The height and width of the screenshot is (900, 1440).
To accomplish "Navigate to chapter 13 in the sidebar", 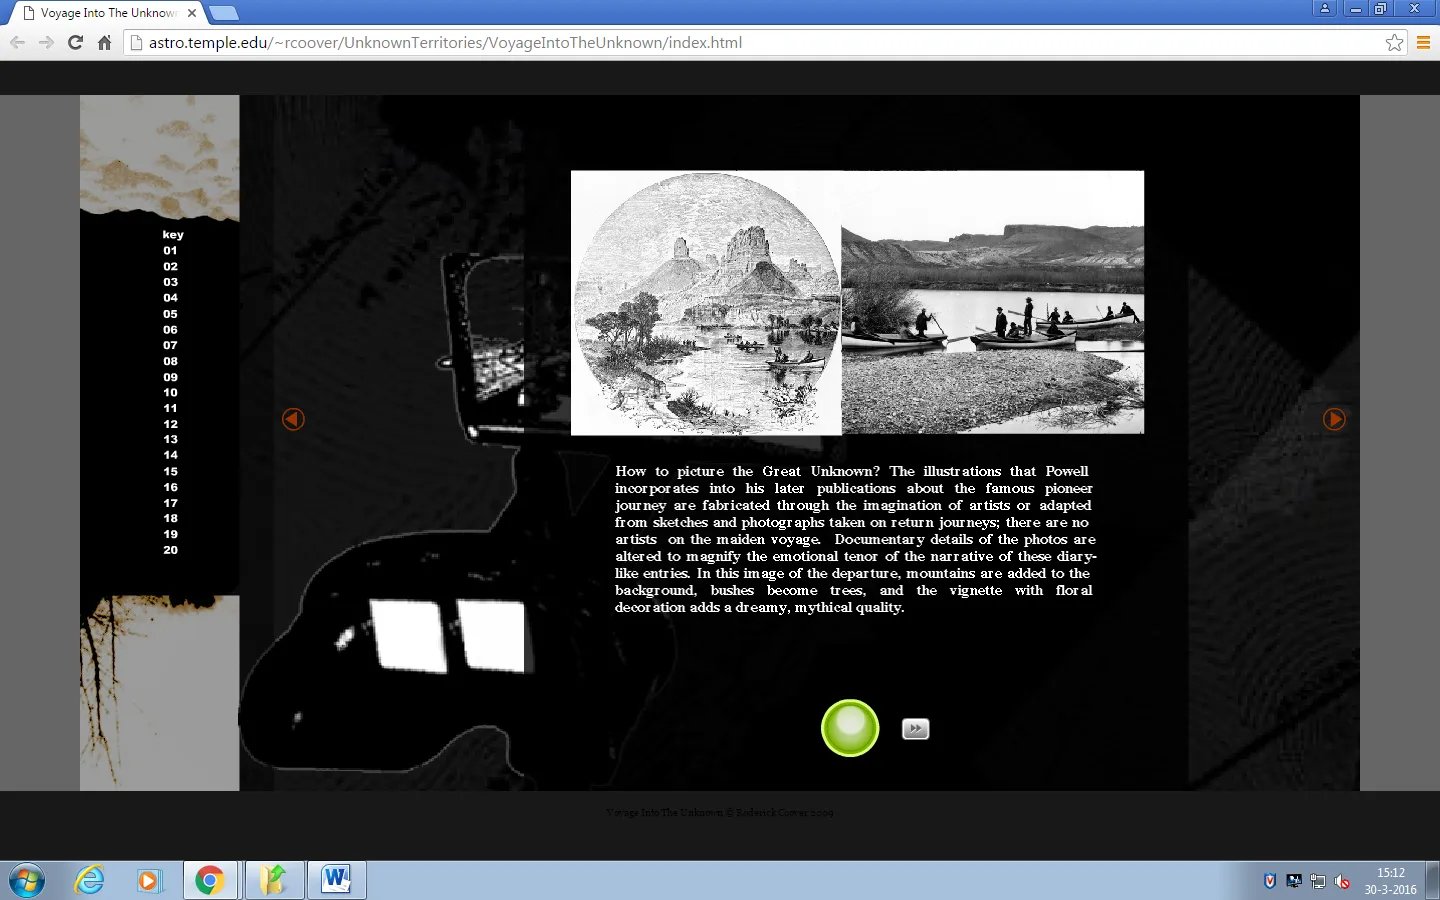I will [170, 439].
